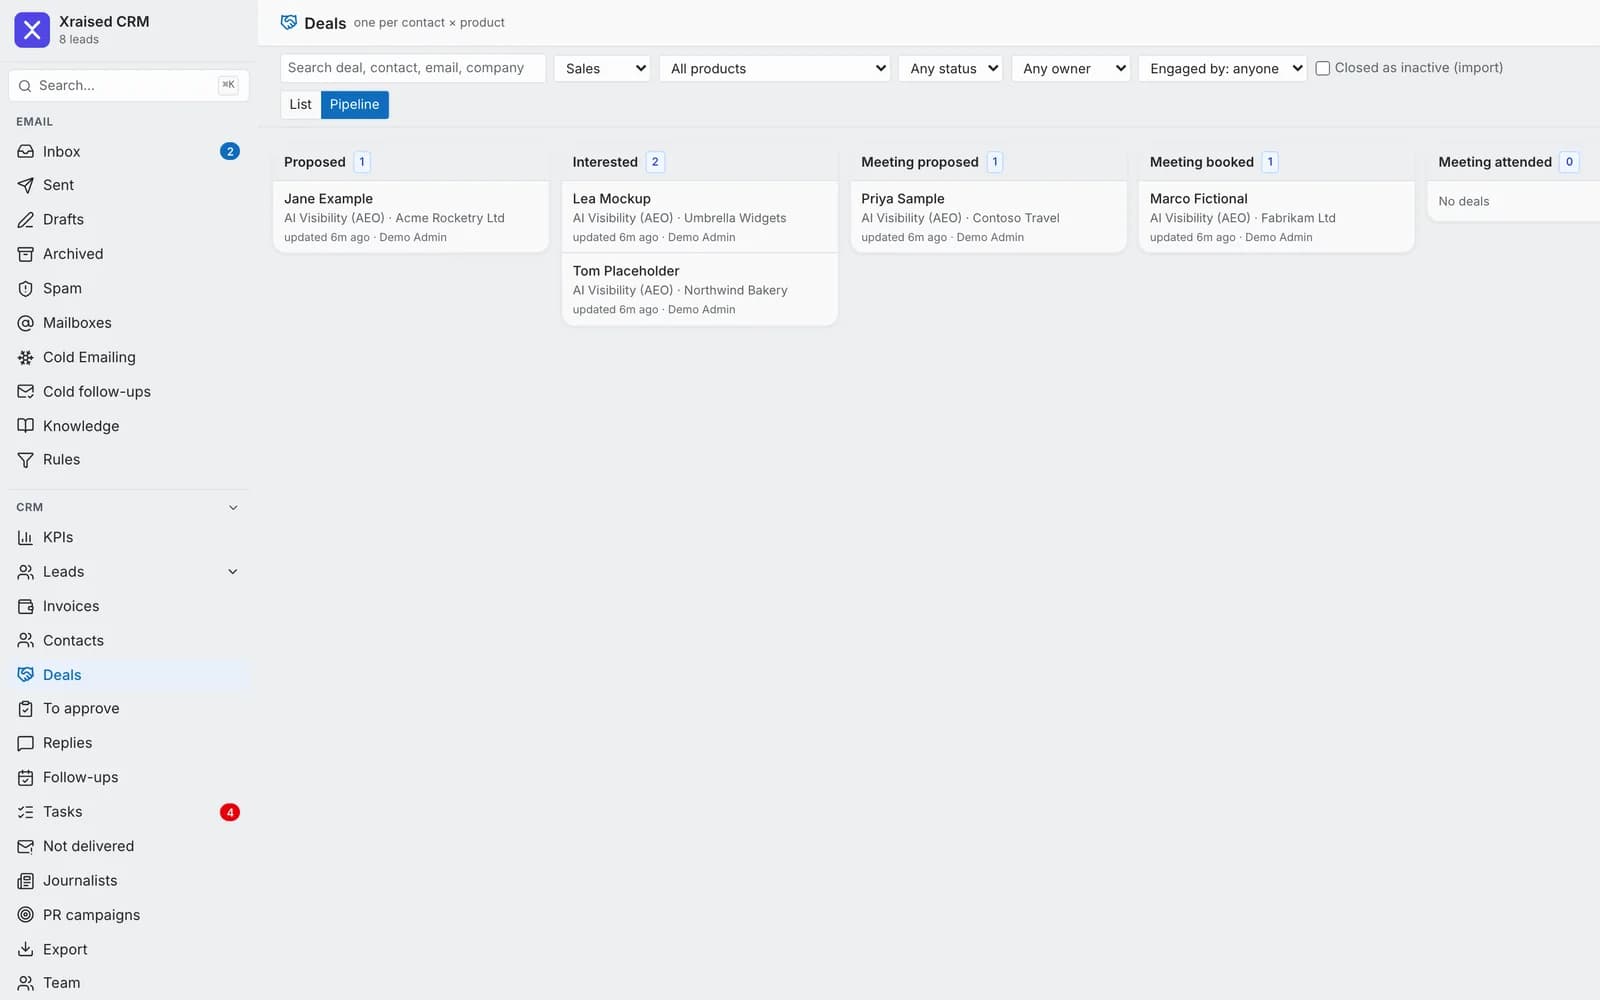The image size is (1600, 1000).
Task: Select the Pipeline view tab
Action: (x=355, y=104)
